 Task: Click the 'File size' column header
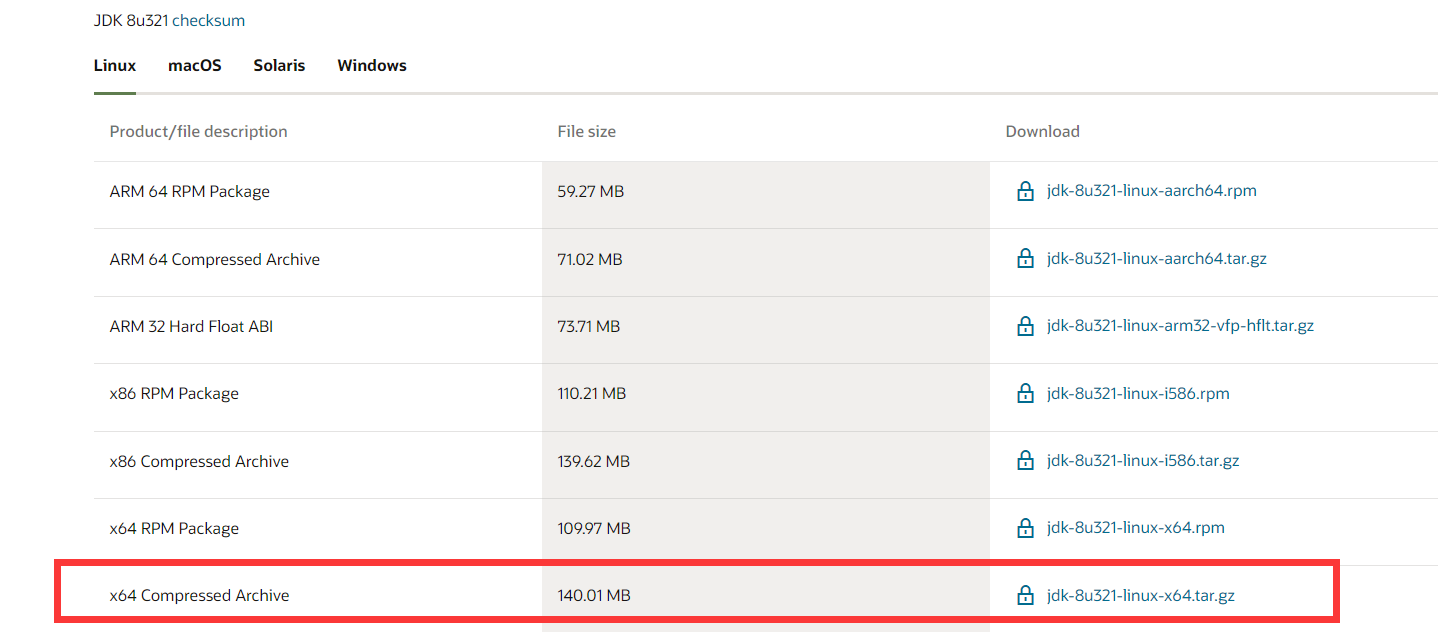(x=587, y=132)
